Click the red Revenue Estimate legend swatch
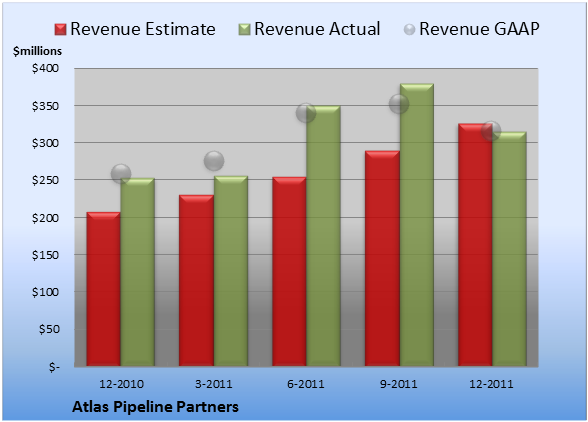Viewport: 588px width, 422px height. pos(60,30)
